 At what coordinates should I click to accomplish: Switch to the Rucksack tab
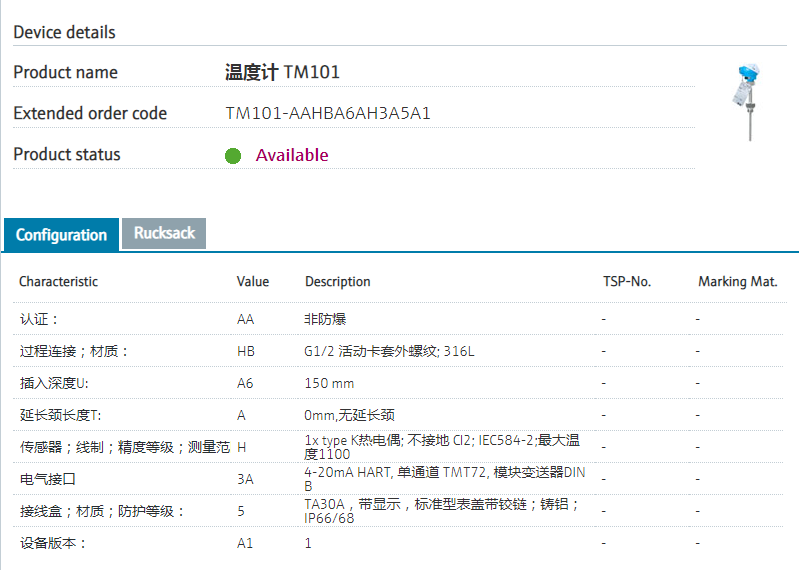tap(164, 233)
